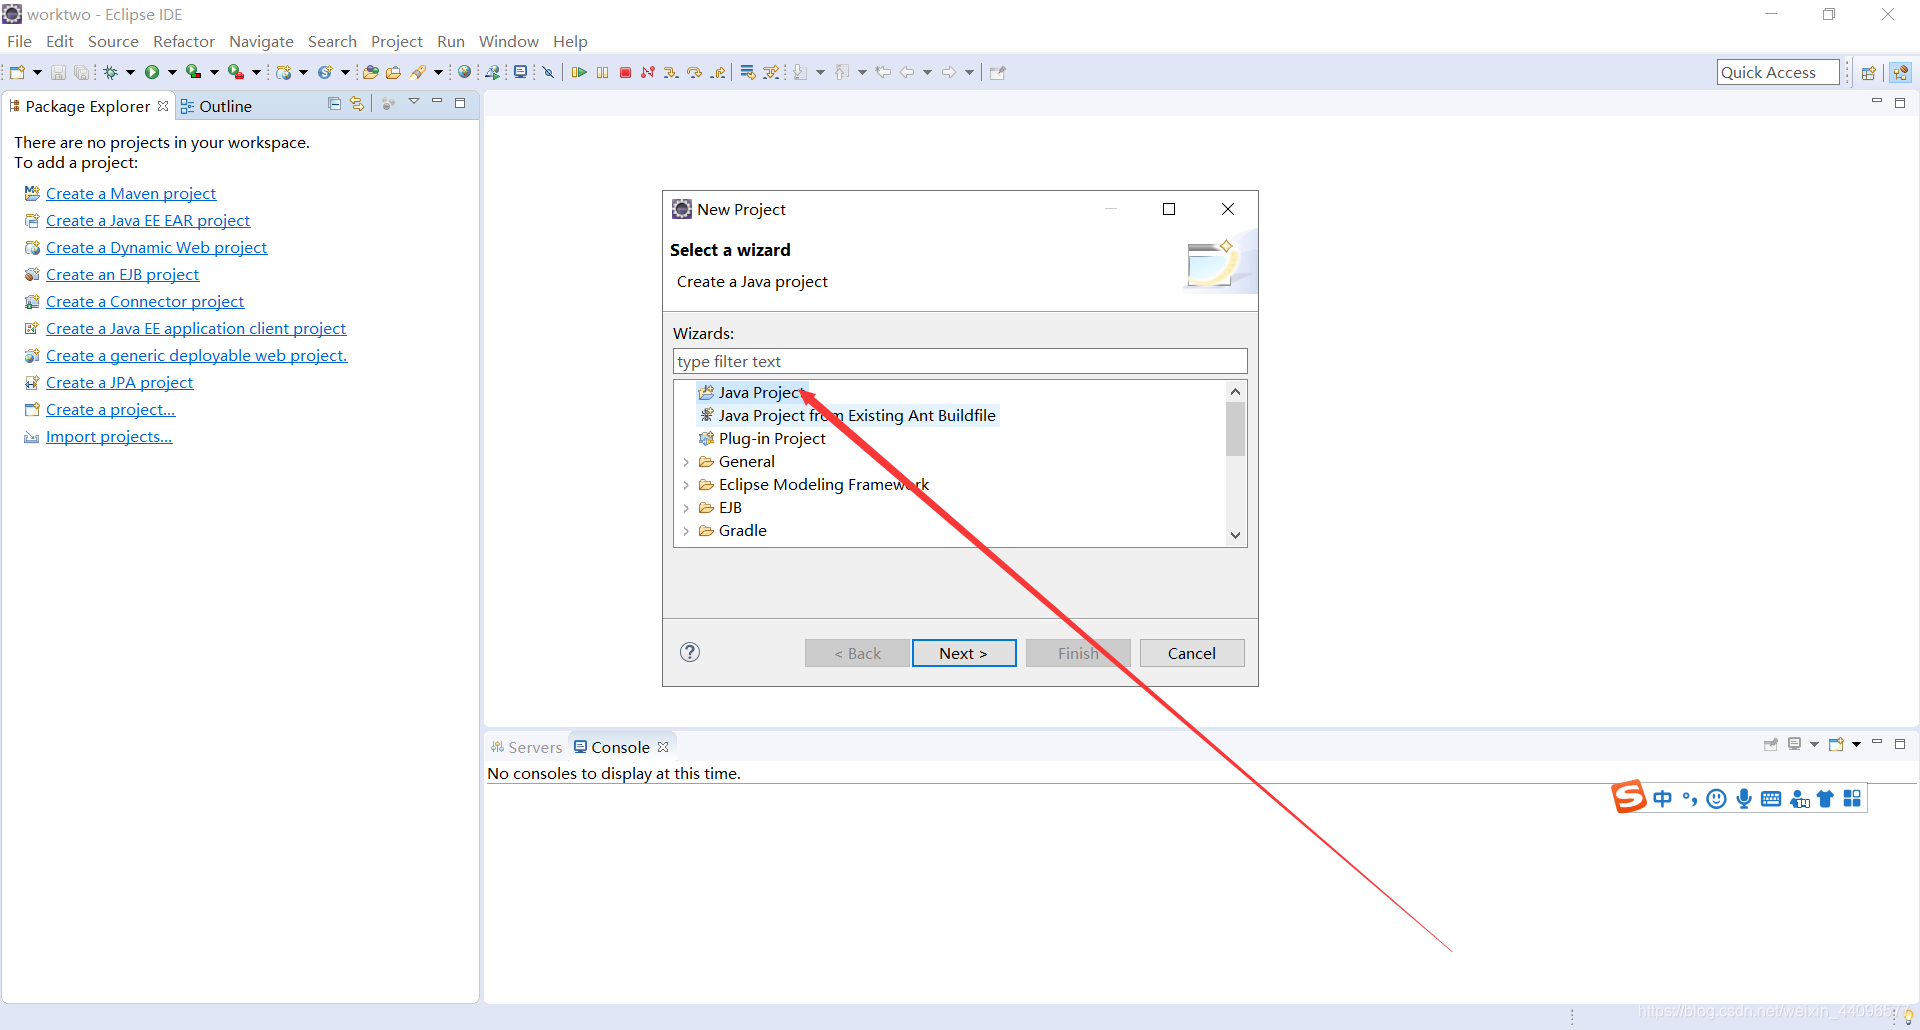Click the Skip All Breakpoints icon
The image size is (1920, 1030).
(549, 72)
